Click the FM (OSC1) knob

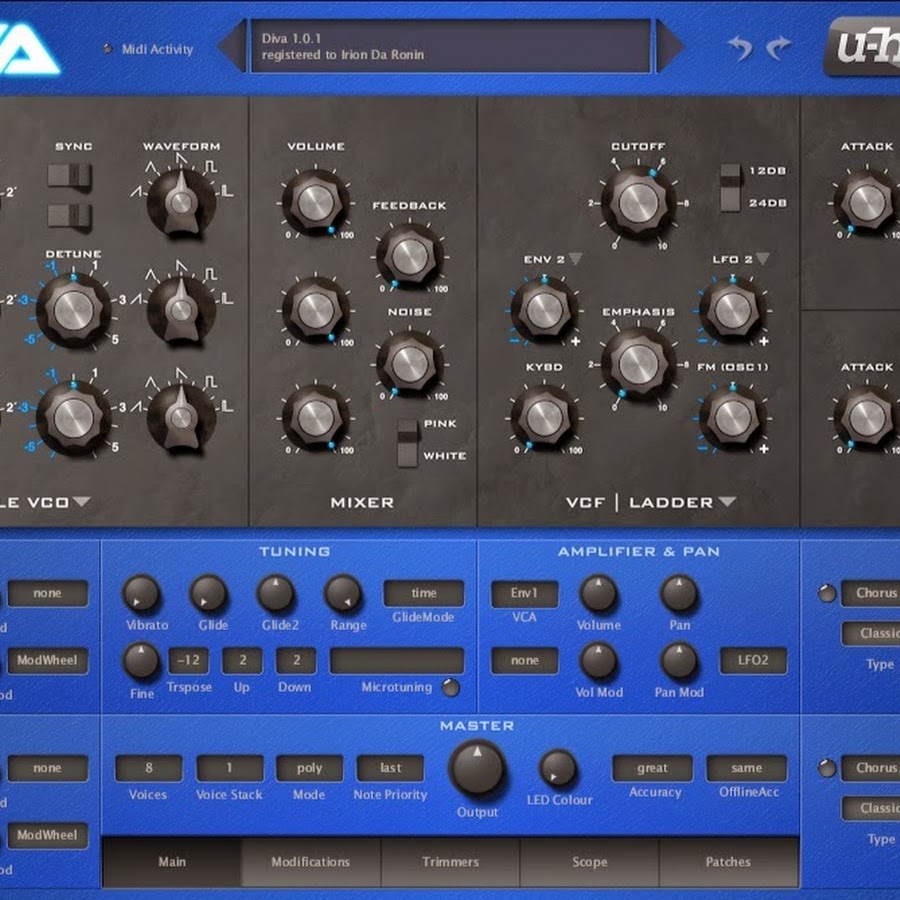(x=732, y=418)
